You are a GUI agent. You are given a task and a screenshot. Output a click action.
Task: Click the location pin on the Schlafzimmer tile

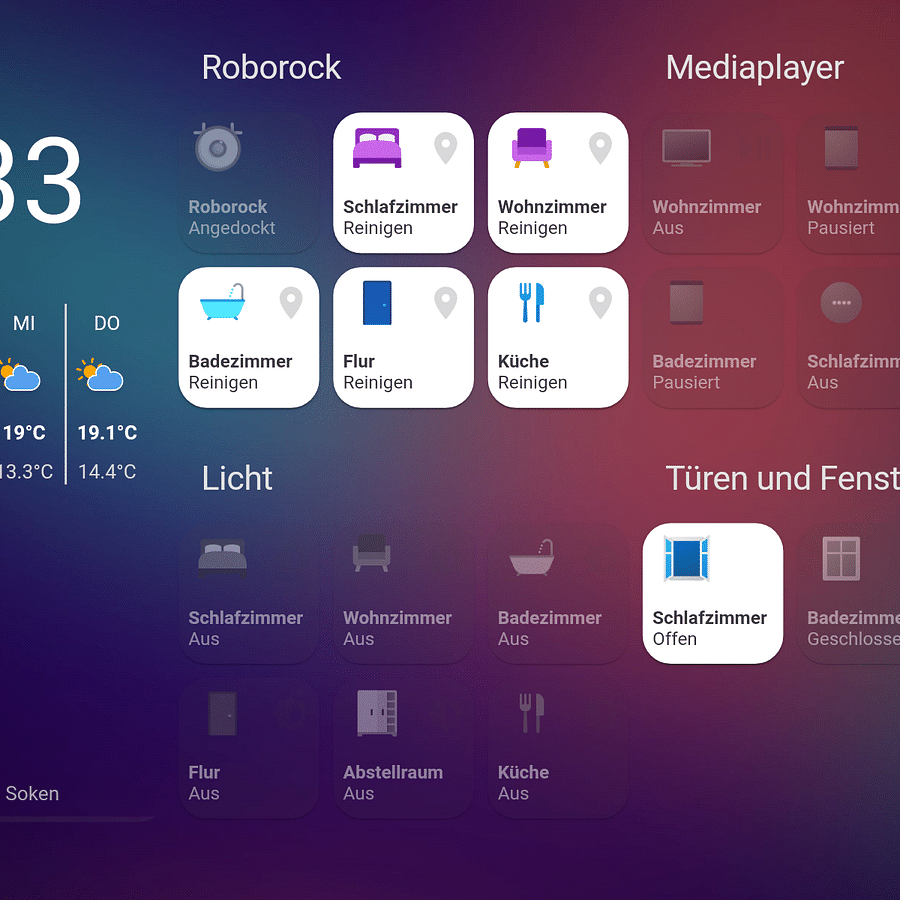coord(445,147)
